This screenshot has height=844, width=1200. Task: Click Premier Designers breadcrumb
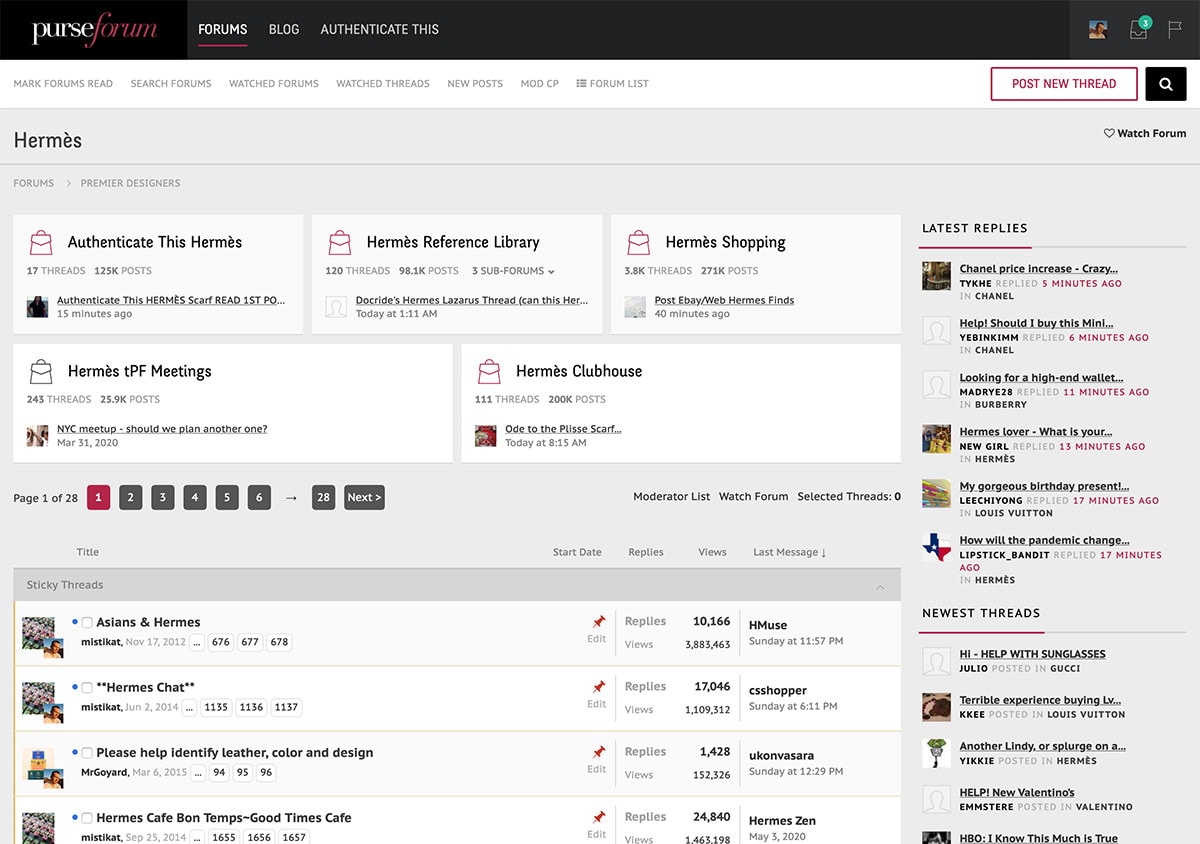[130, 183]
